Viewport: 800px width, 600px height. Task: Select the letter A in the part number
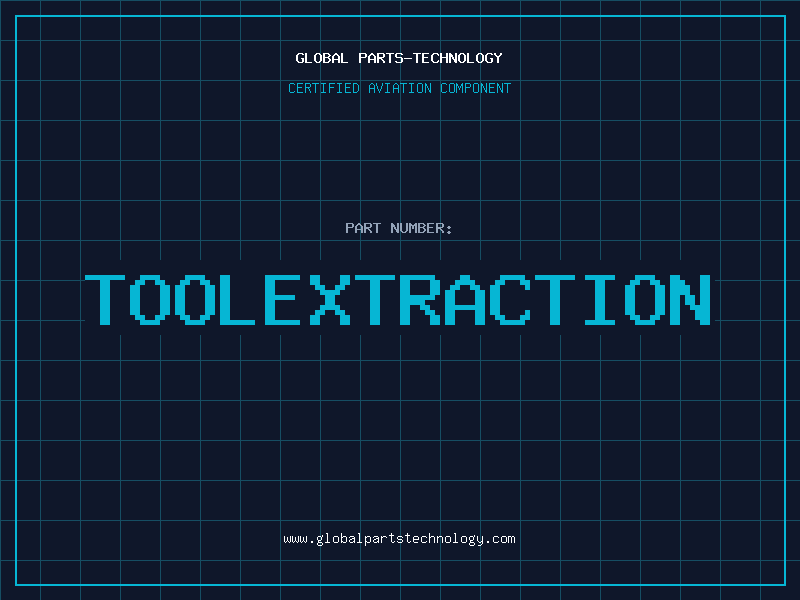point(465,299)
